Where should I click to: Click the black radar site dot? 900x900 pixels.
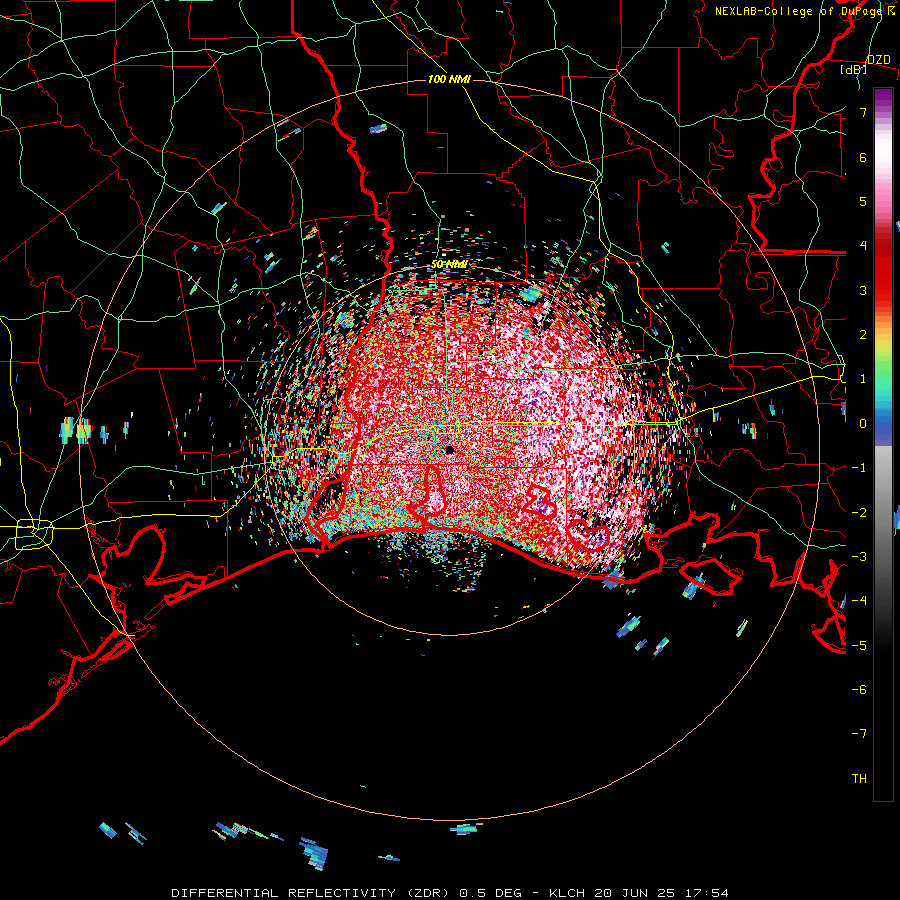click(x=449, y=450)
